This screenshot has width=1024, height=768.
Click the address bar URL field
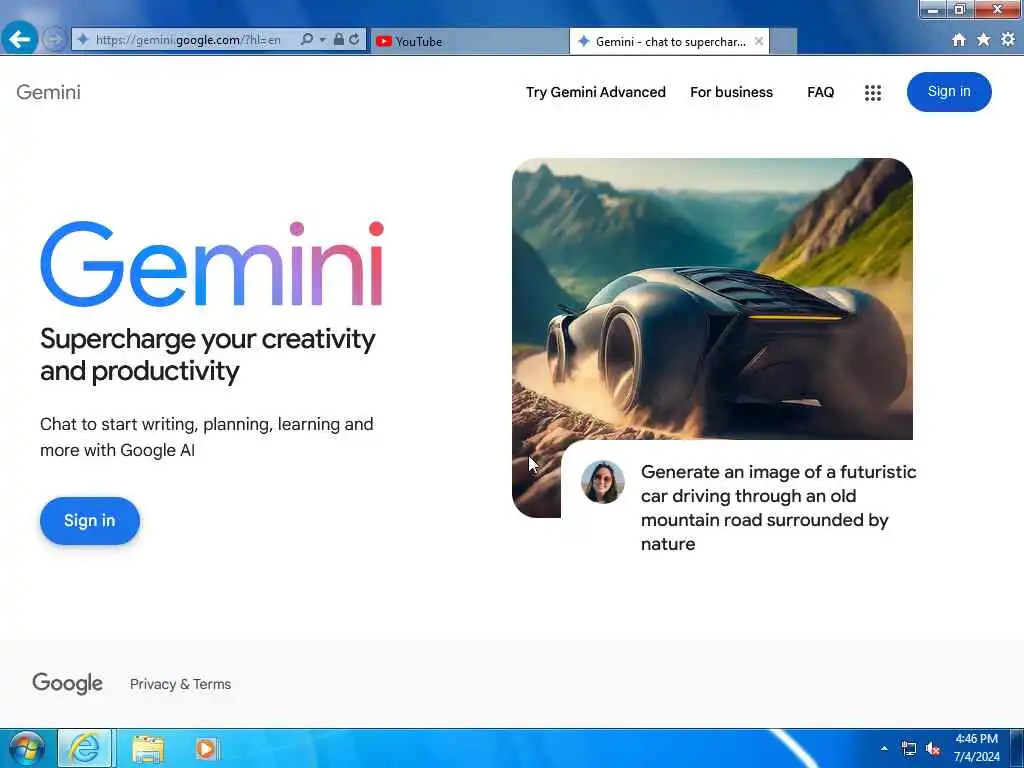tap(189, 40)
